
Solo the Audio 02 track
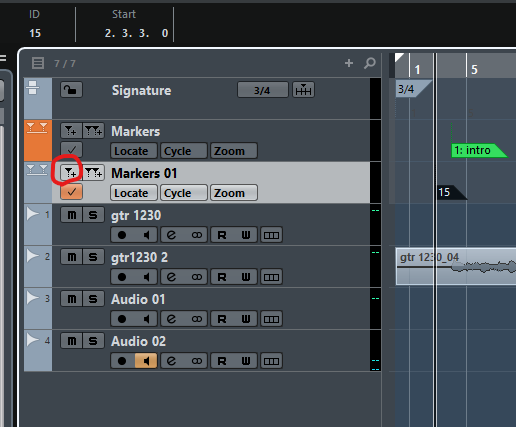pyautogui.click(x=93, y=341)
